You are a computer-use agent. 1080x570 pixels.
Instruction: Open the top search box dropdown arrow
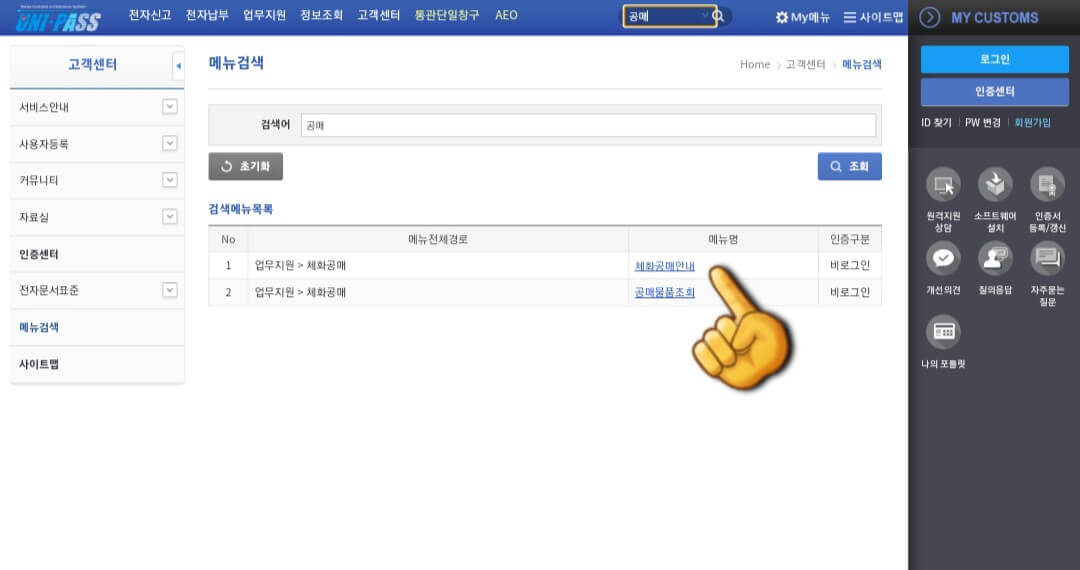(x=705, y=15)
